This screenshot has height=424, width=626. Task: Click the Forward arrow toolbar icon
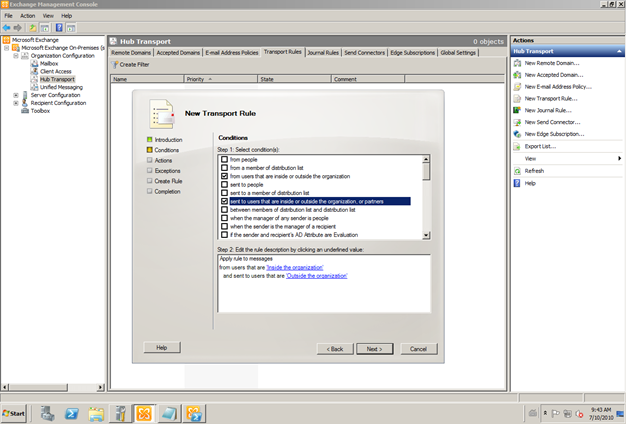tap(18, 28)
